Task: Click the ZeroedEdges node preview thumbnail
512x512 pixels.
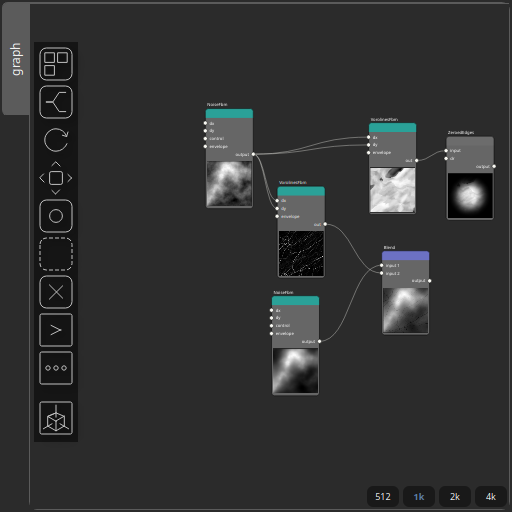Action: 470,196
